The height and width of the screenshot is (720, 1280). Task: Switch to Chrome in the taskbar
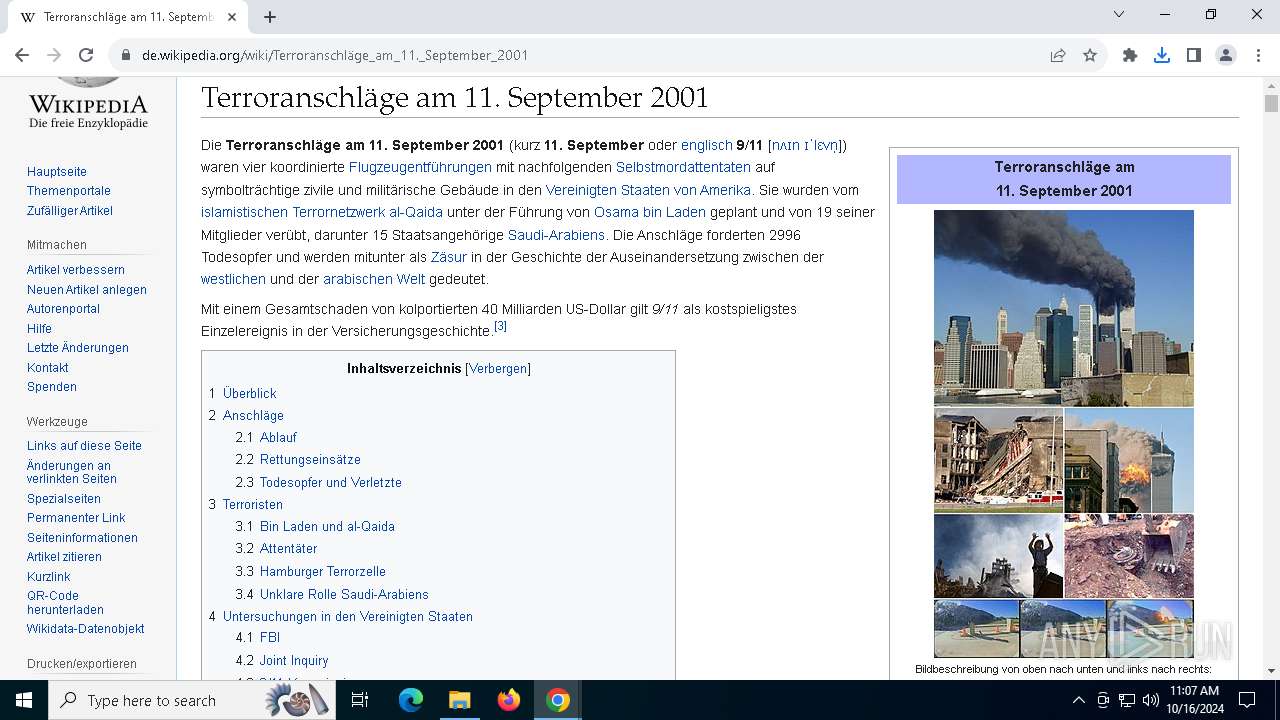coord(558,700)
